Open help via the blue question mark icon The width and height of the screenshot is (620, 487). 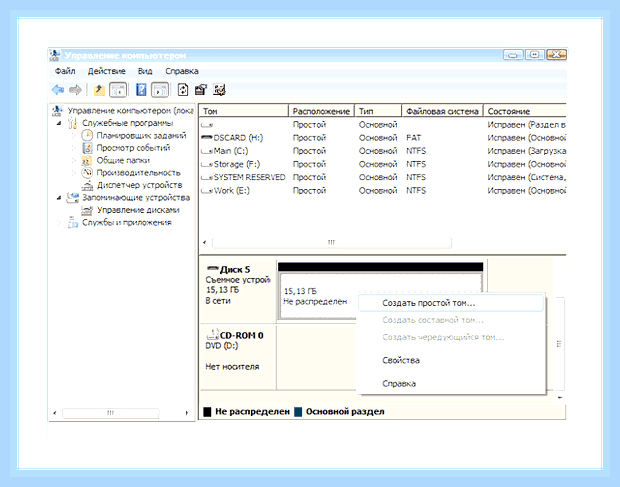pyautogui.click(x=141, y=90)
